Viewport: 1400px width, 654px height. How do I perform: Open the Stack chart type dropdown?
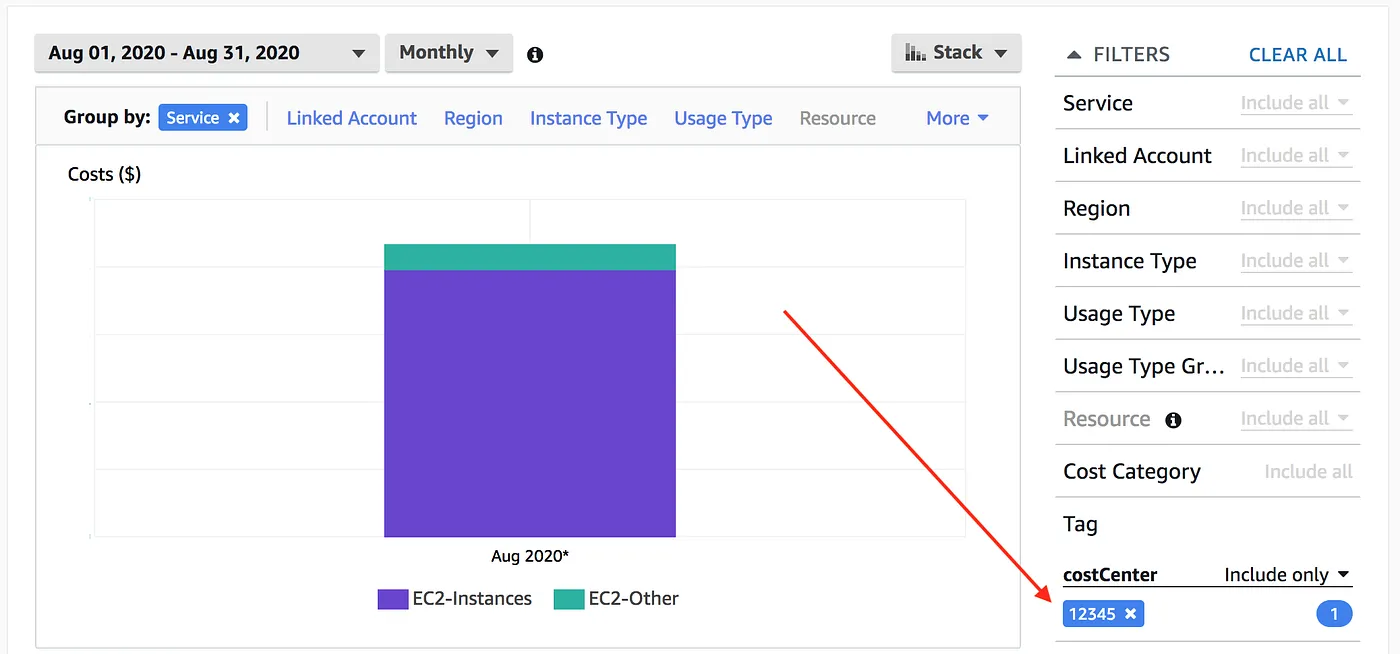click(956, 53)
